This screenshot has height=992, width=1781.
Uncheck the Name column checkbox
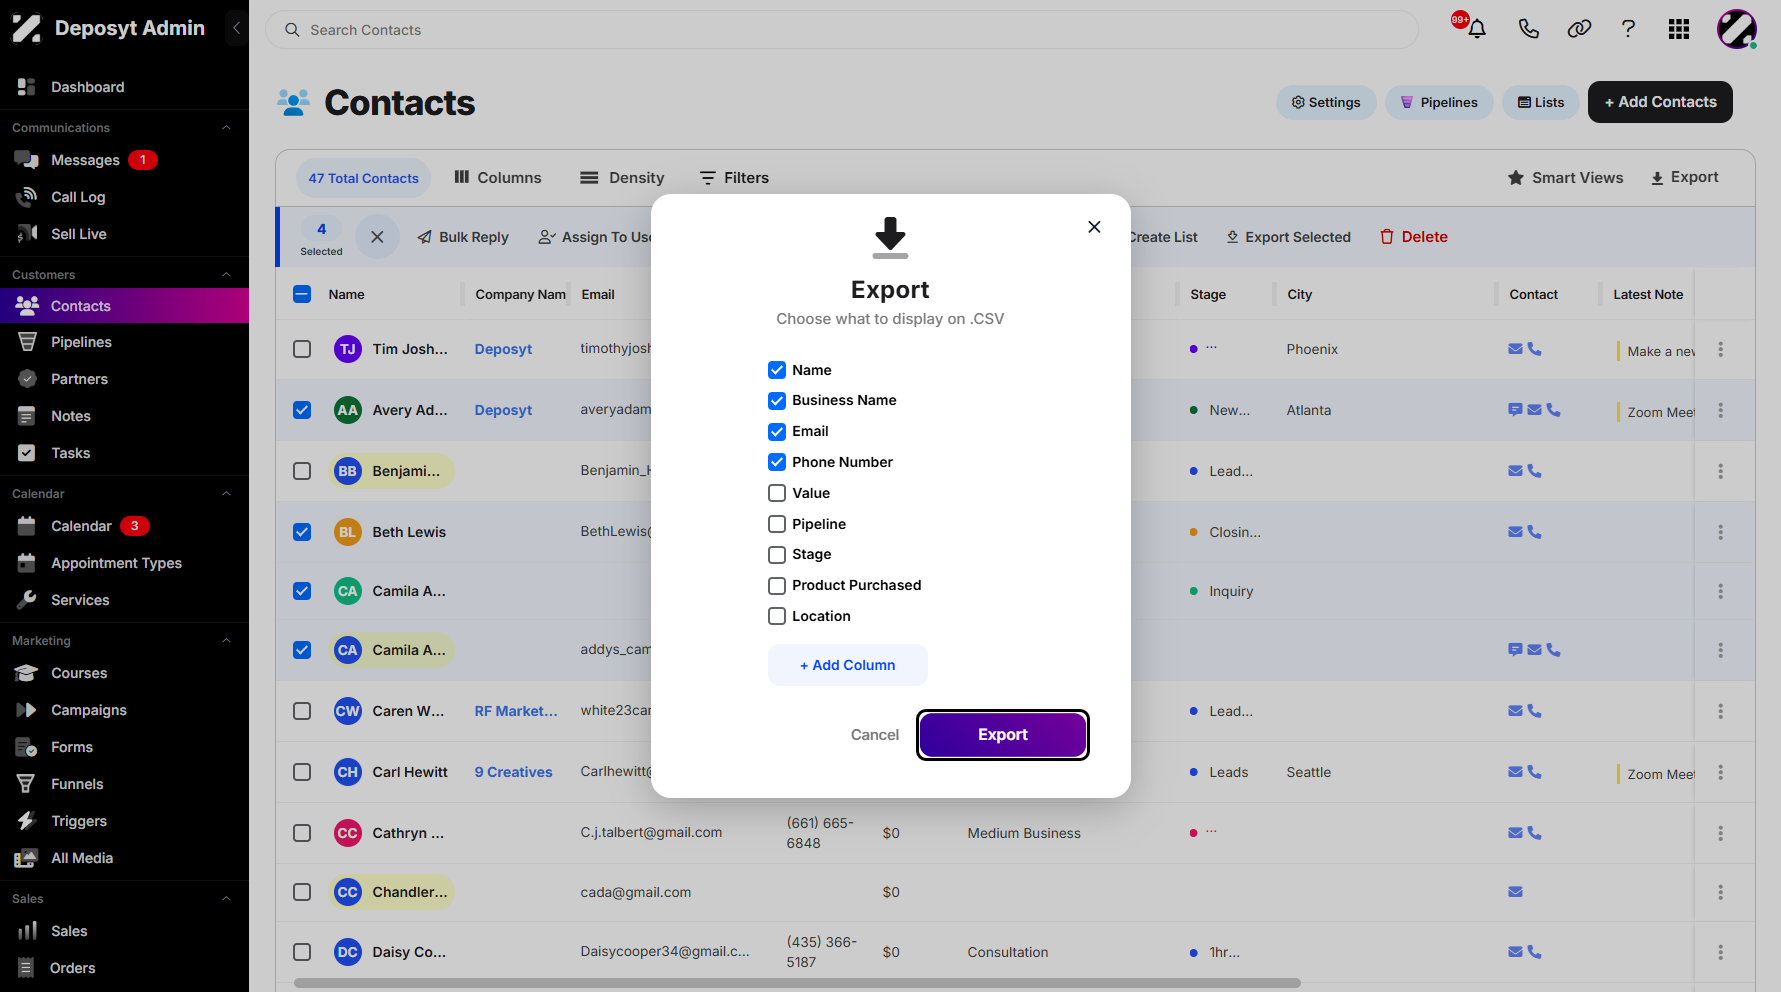point(777,370)
